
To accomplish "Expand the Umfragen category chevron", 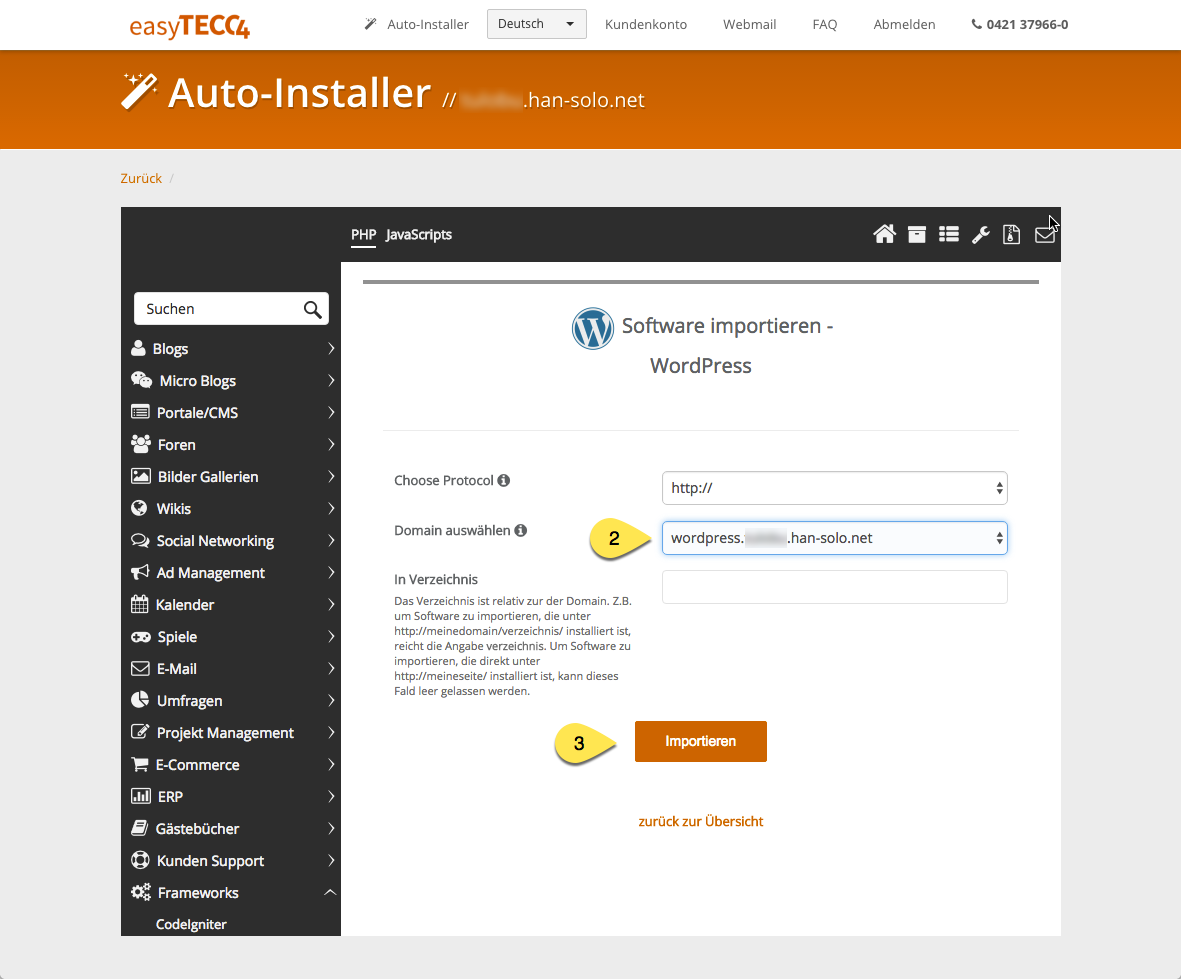I will (331, 700).
